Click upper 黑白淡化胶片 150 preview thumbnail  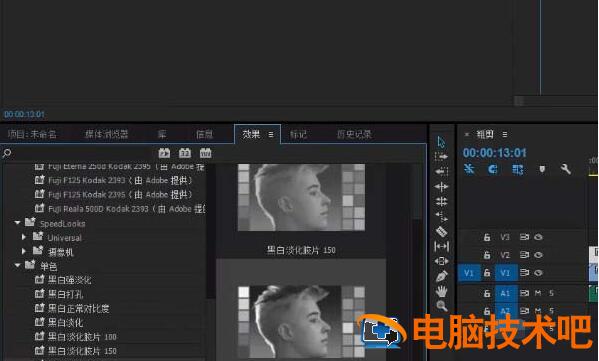[x=301, y=197]
